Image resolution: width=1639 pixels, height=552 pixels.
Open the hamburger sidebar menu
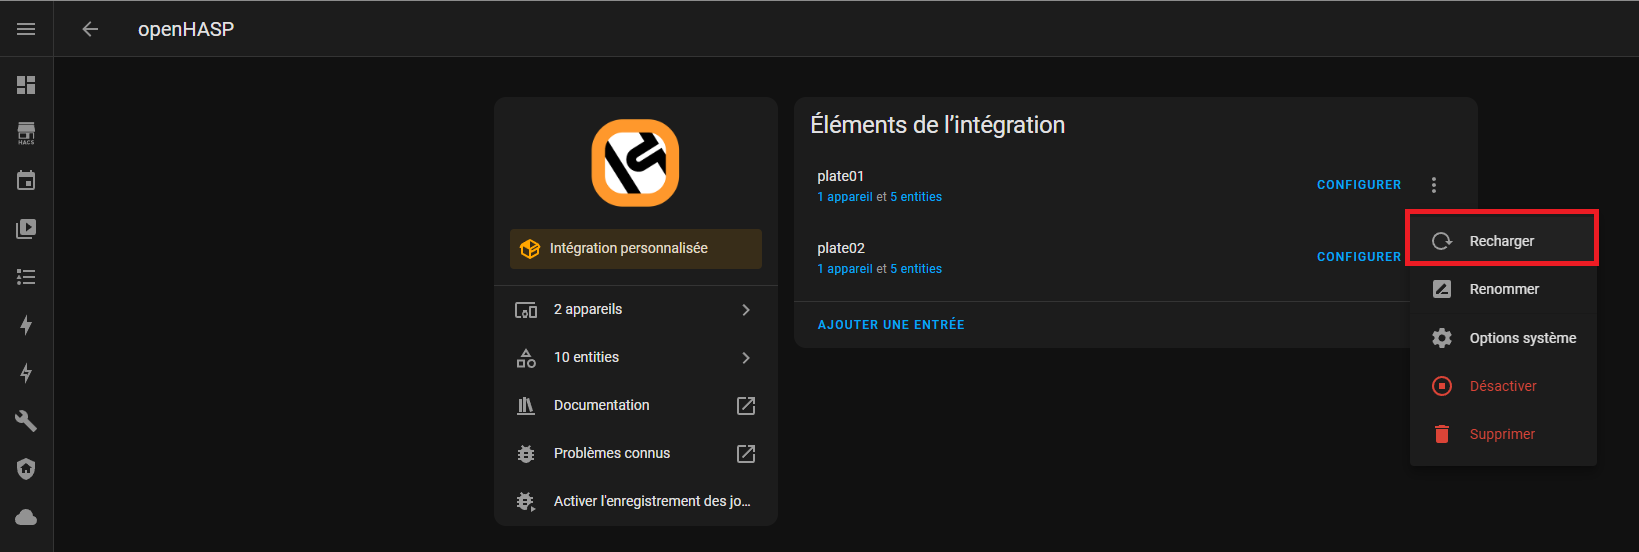(x=26, y=29)
